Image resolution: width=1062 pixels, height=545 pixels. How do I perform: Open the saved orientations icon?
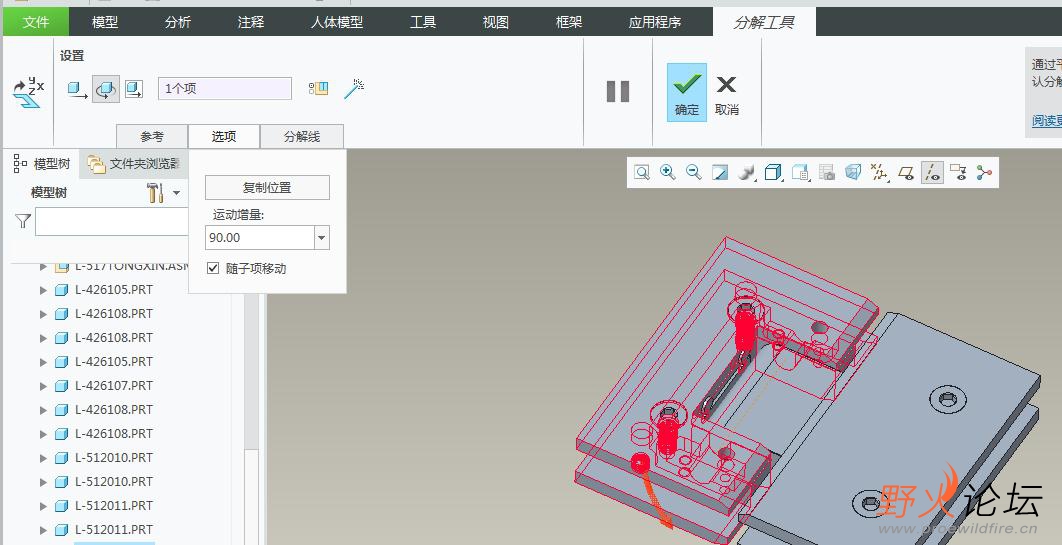point(800,173)
